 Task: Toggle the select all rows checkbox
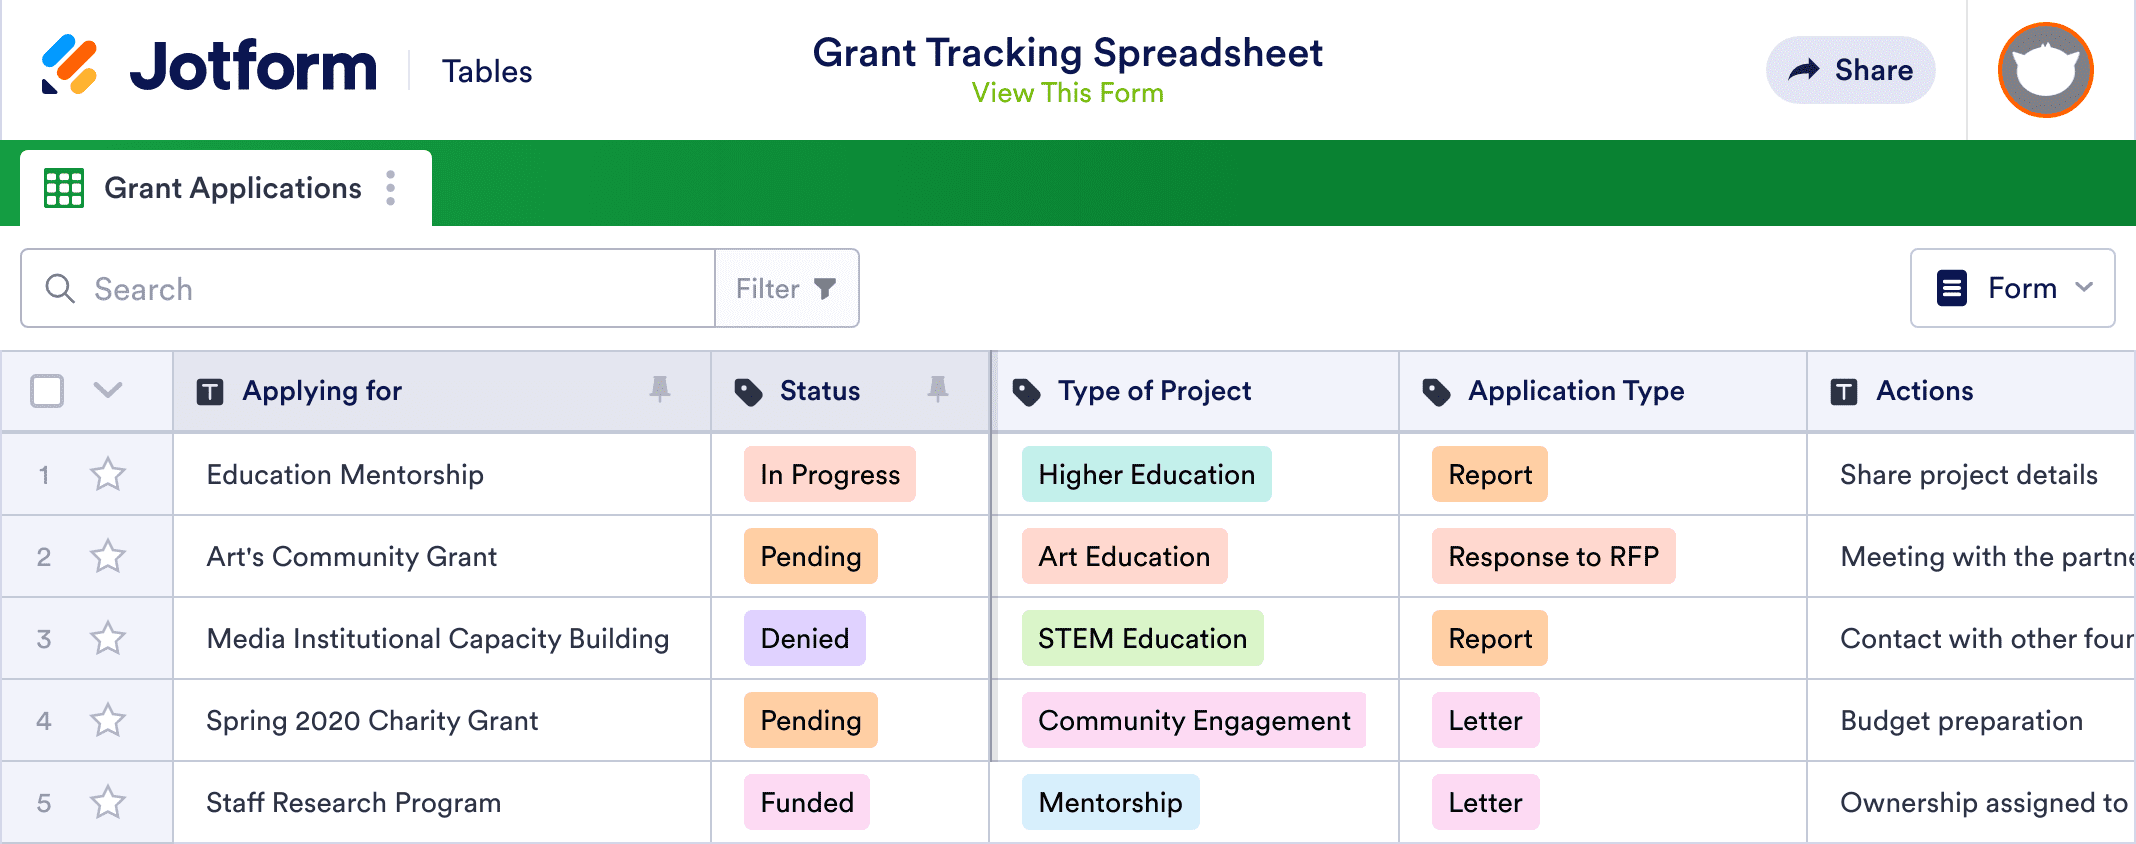47,391
